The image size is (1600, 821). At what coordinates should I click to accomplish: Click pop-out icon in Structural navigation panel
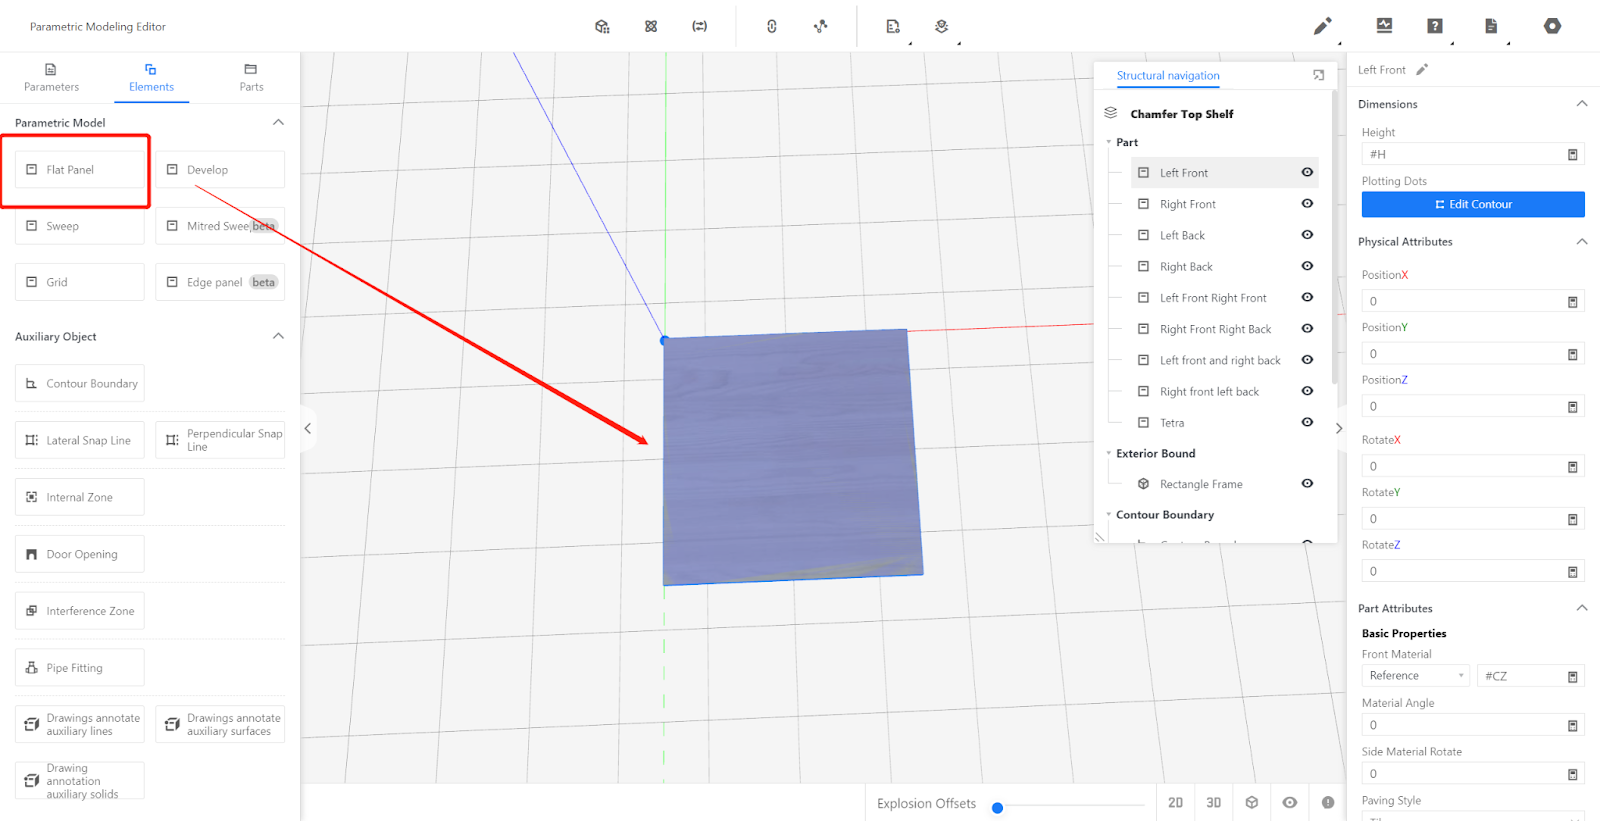click(1318, 75)
